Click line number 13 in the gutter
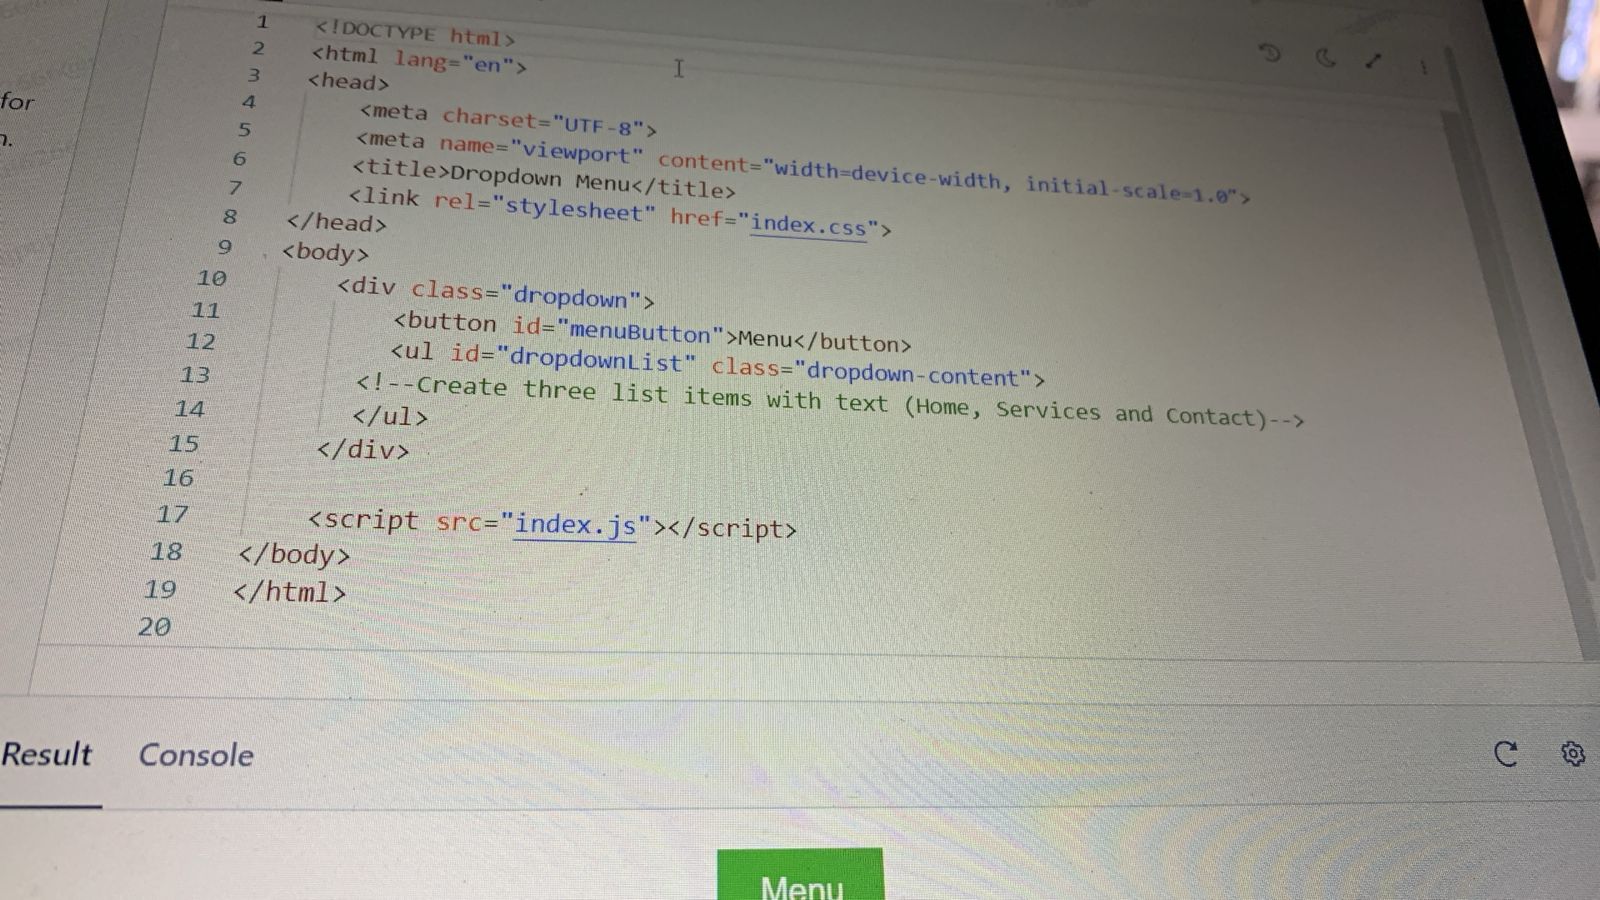1600x900 pixels. (195, 375)
